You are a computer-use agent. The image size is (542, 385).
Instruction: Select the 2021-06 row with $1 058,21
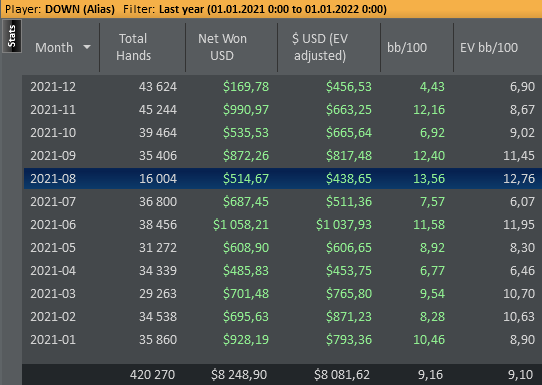(x=282, y=225)
